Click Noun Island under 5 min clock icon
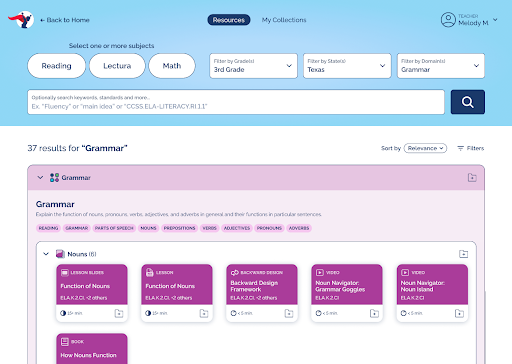 pyautogui.click(x=403, y=313)
